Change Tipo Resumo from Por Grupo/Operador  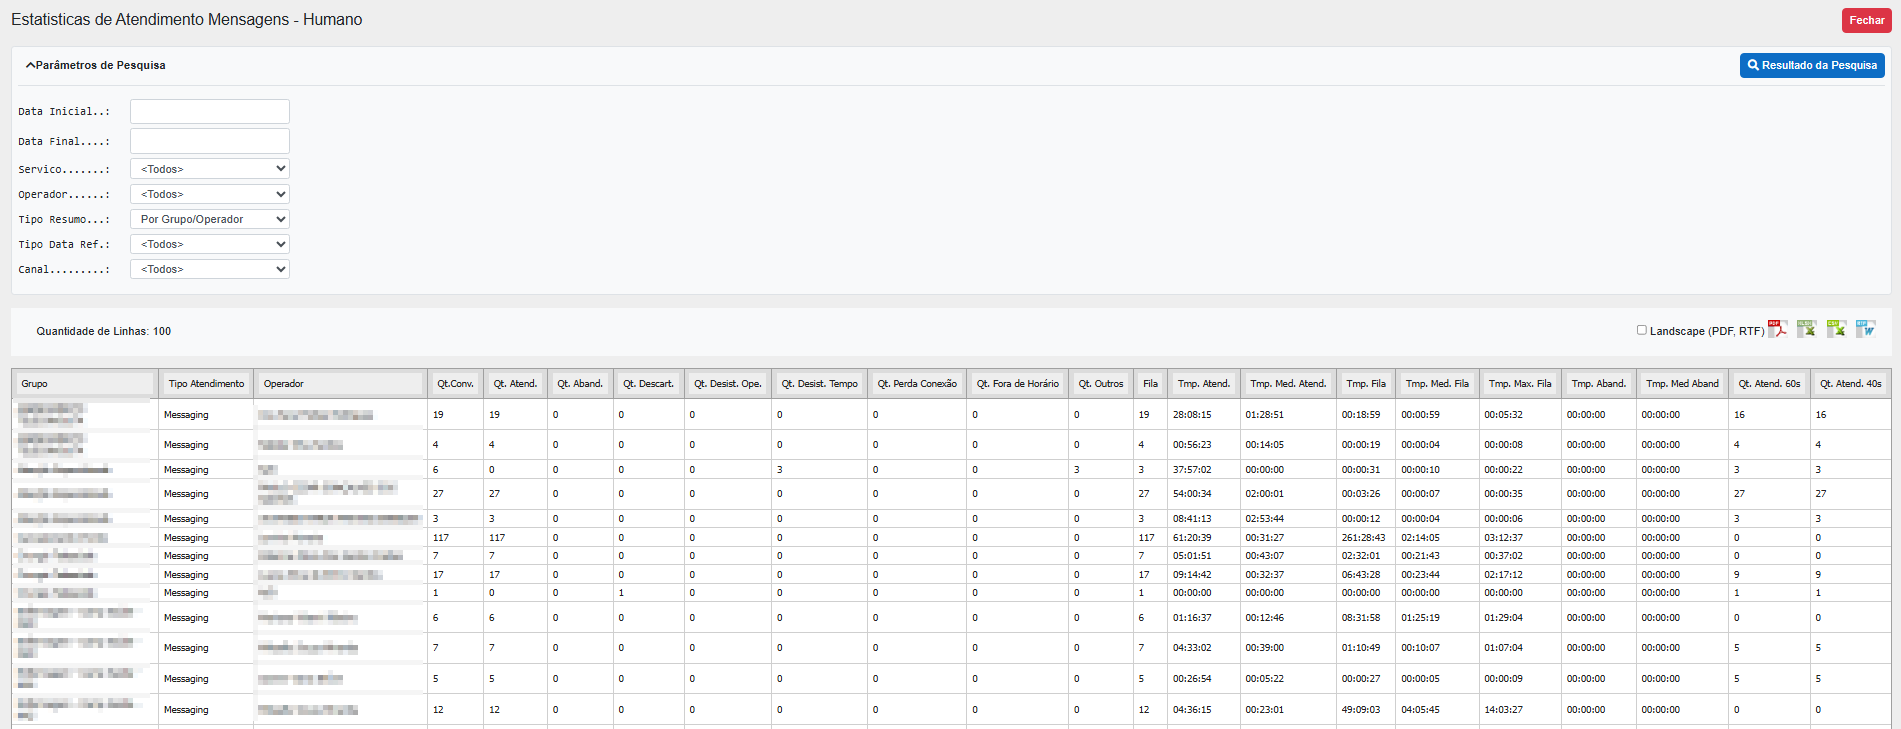(210, 219)
